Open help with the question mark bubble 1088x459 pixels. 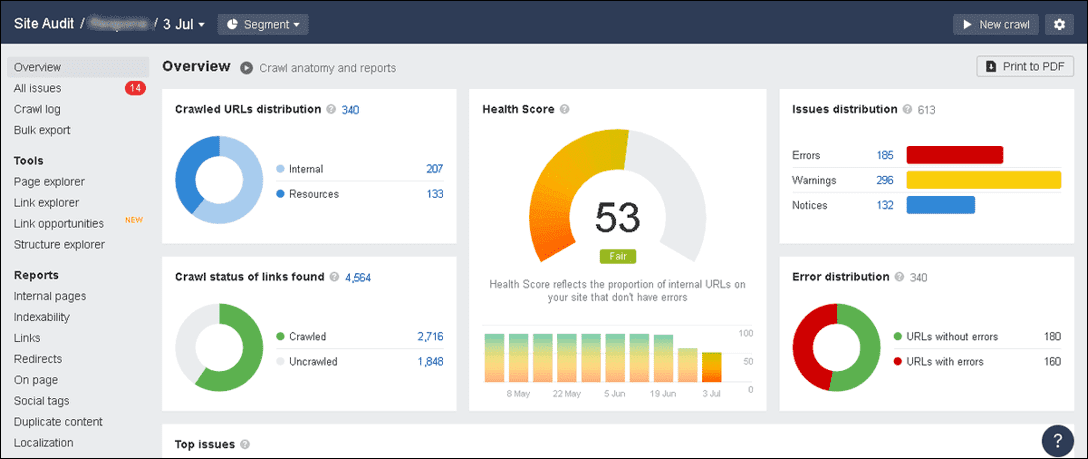pos(1058,440)
